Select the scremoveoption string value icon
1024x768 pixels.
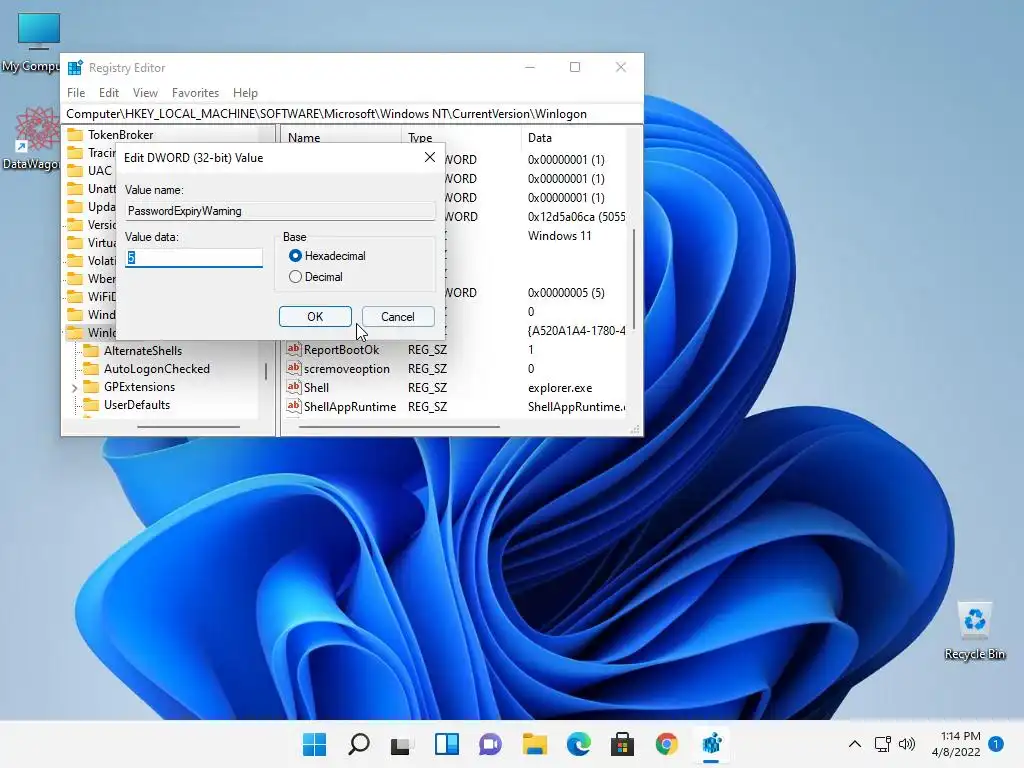[294, 368]
